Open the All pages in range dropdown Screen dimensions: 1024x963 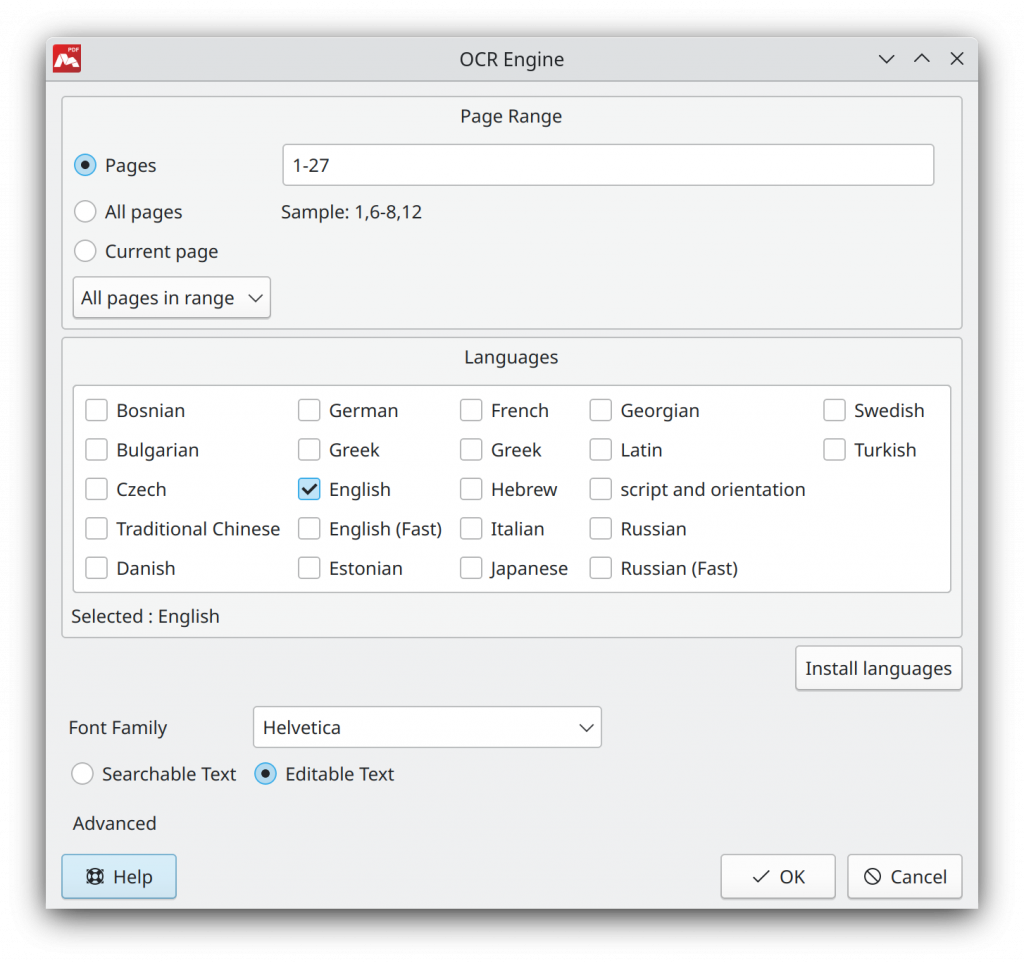click(x=170, y=297)
